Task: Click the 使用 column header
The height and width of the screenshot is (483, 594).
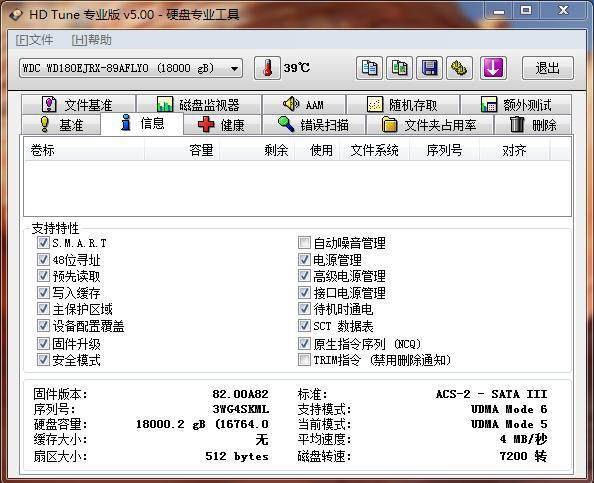Action: (317, 150)
